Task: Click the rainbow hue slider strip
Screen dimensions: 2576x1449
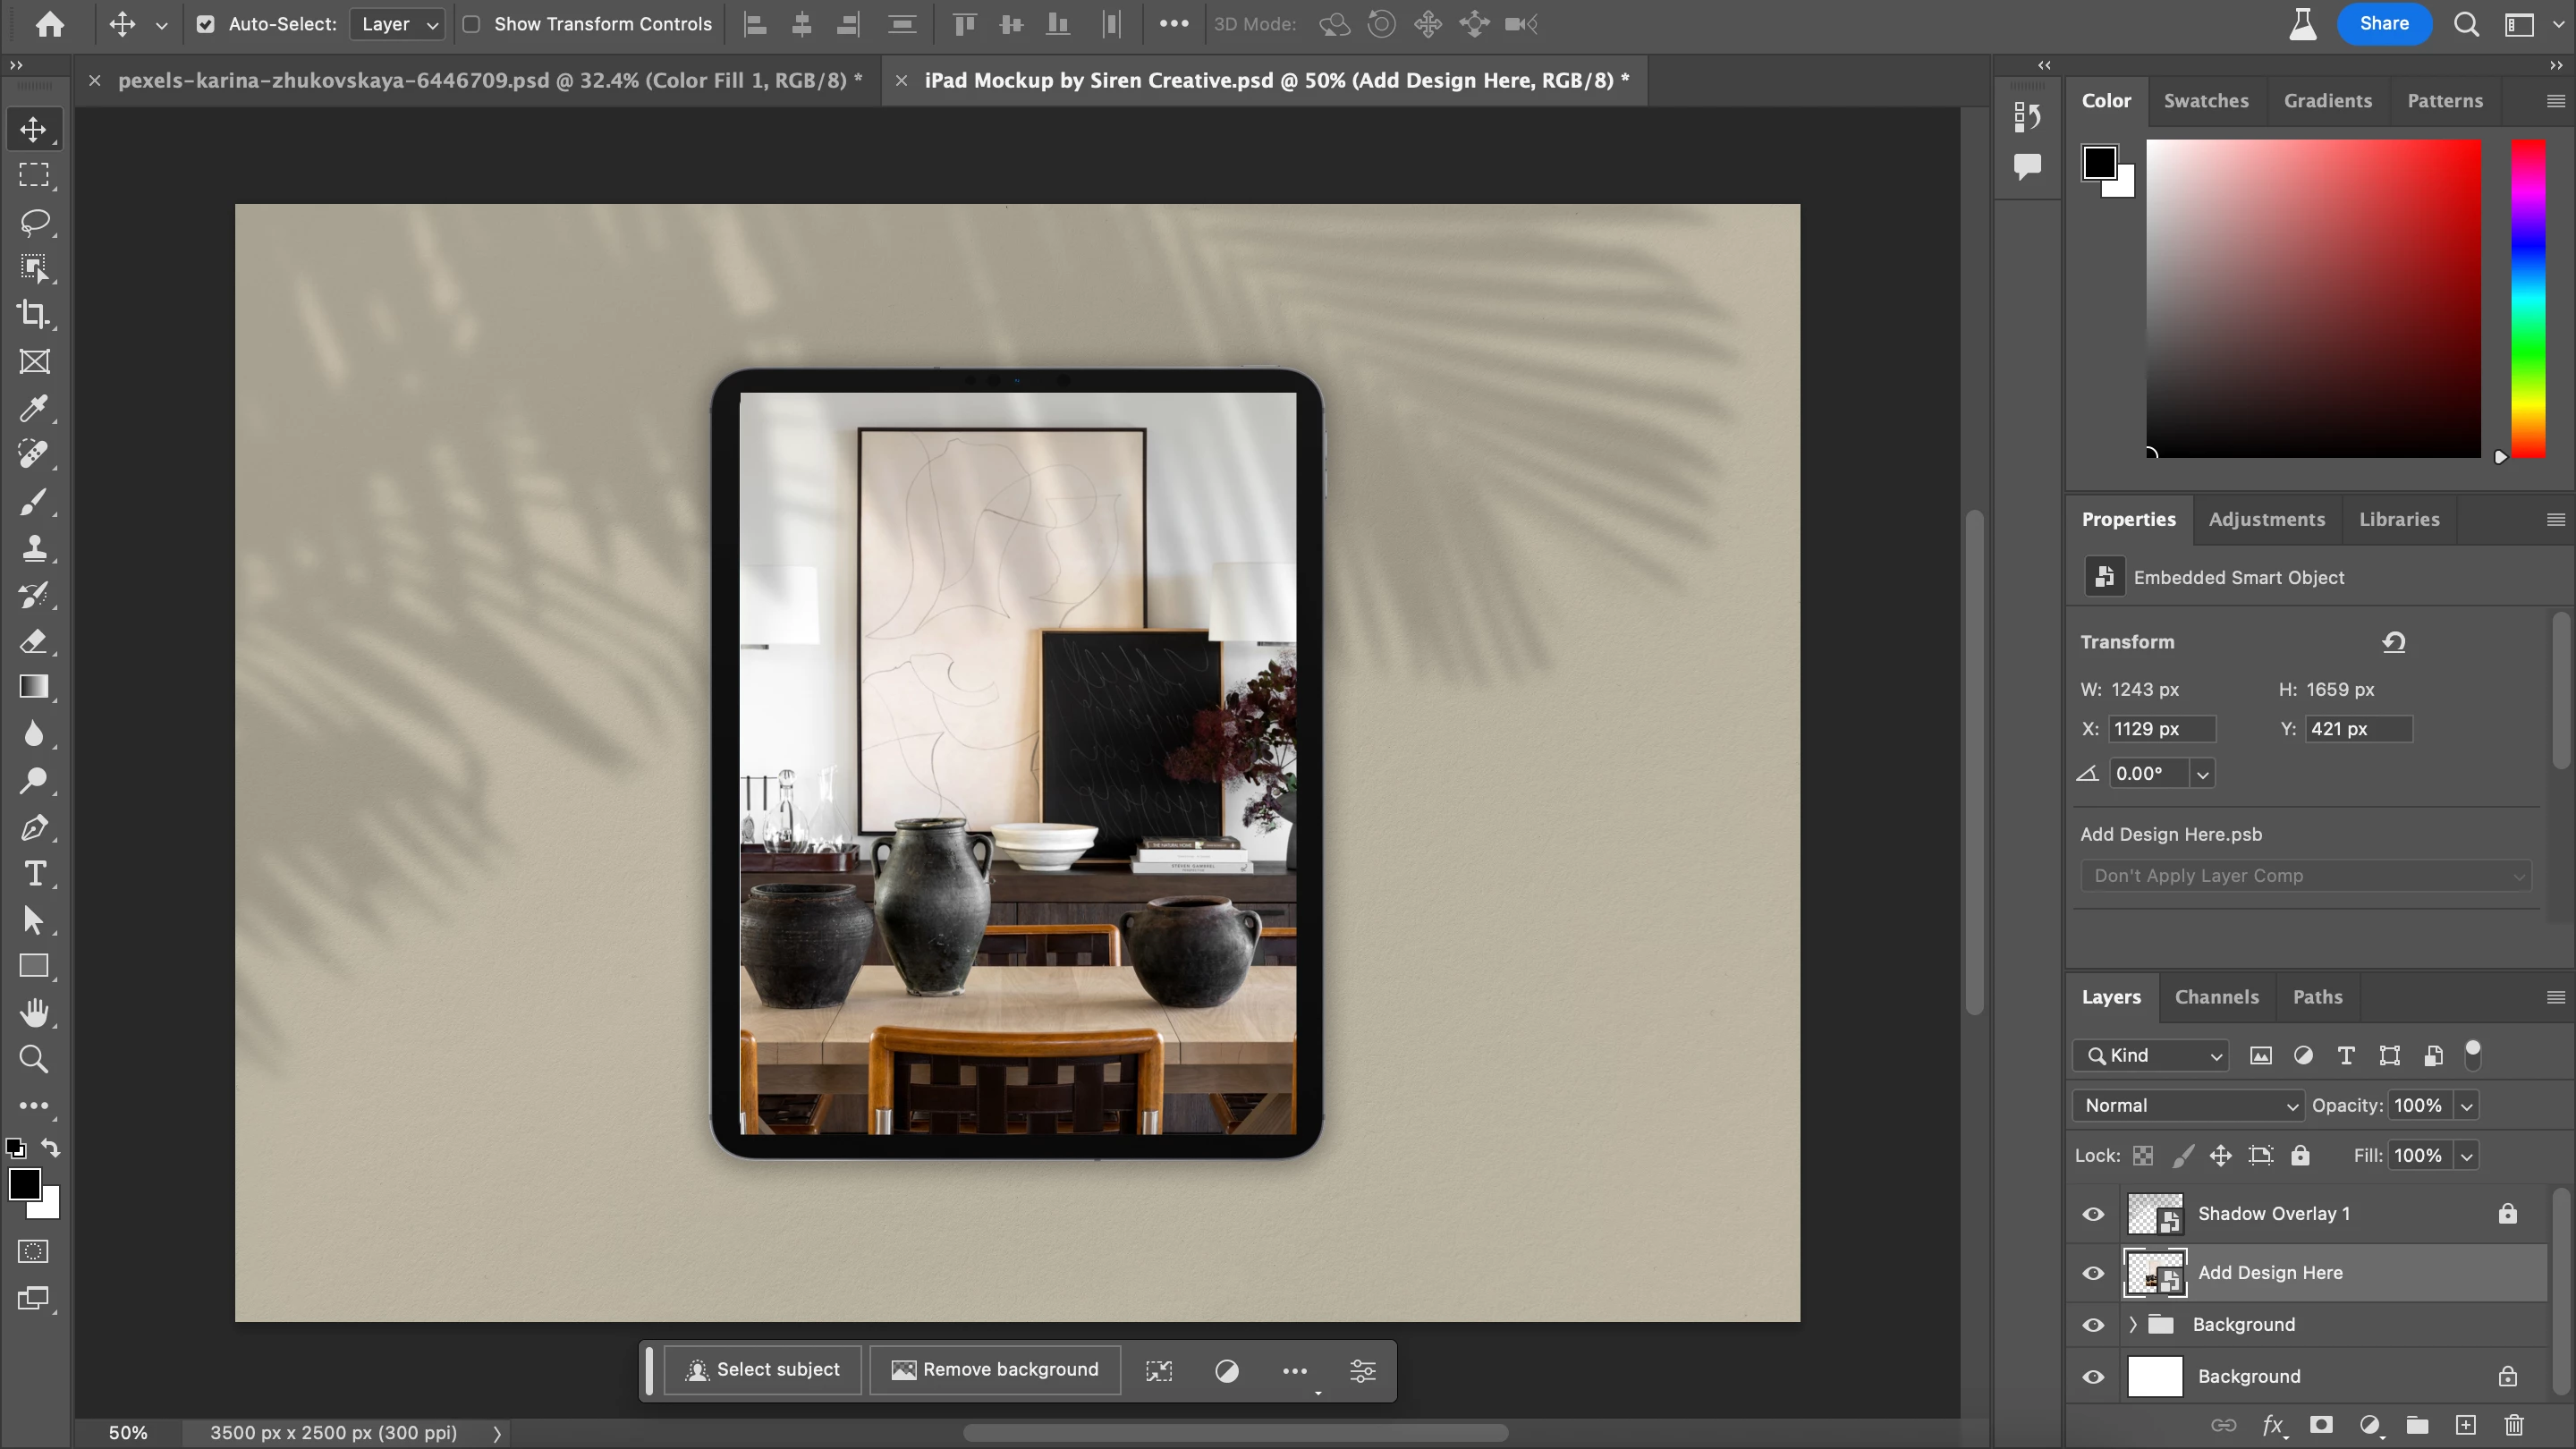Action: click(2528, 298)
